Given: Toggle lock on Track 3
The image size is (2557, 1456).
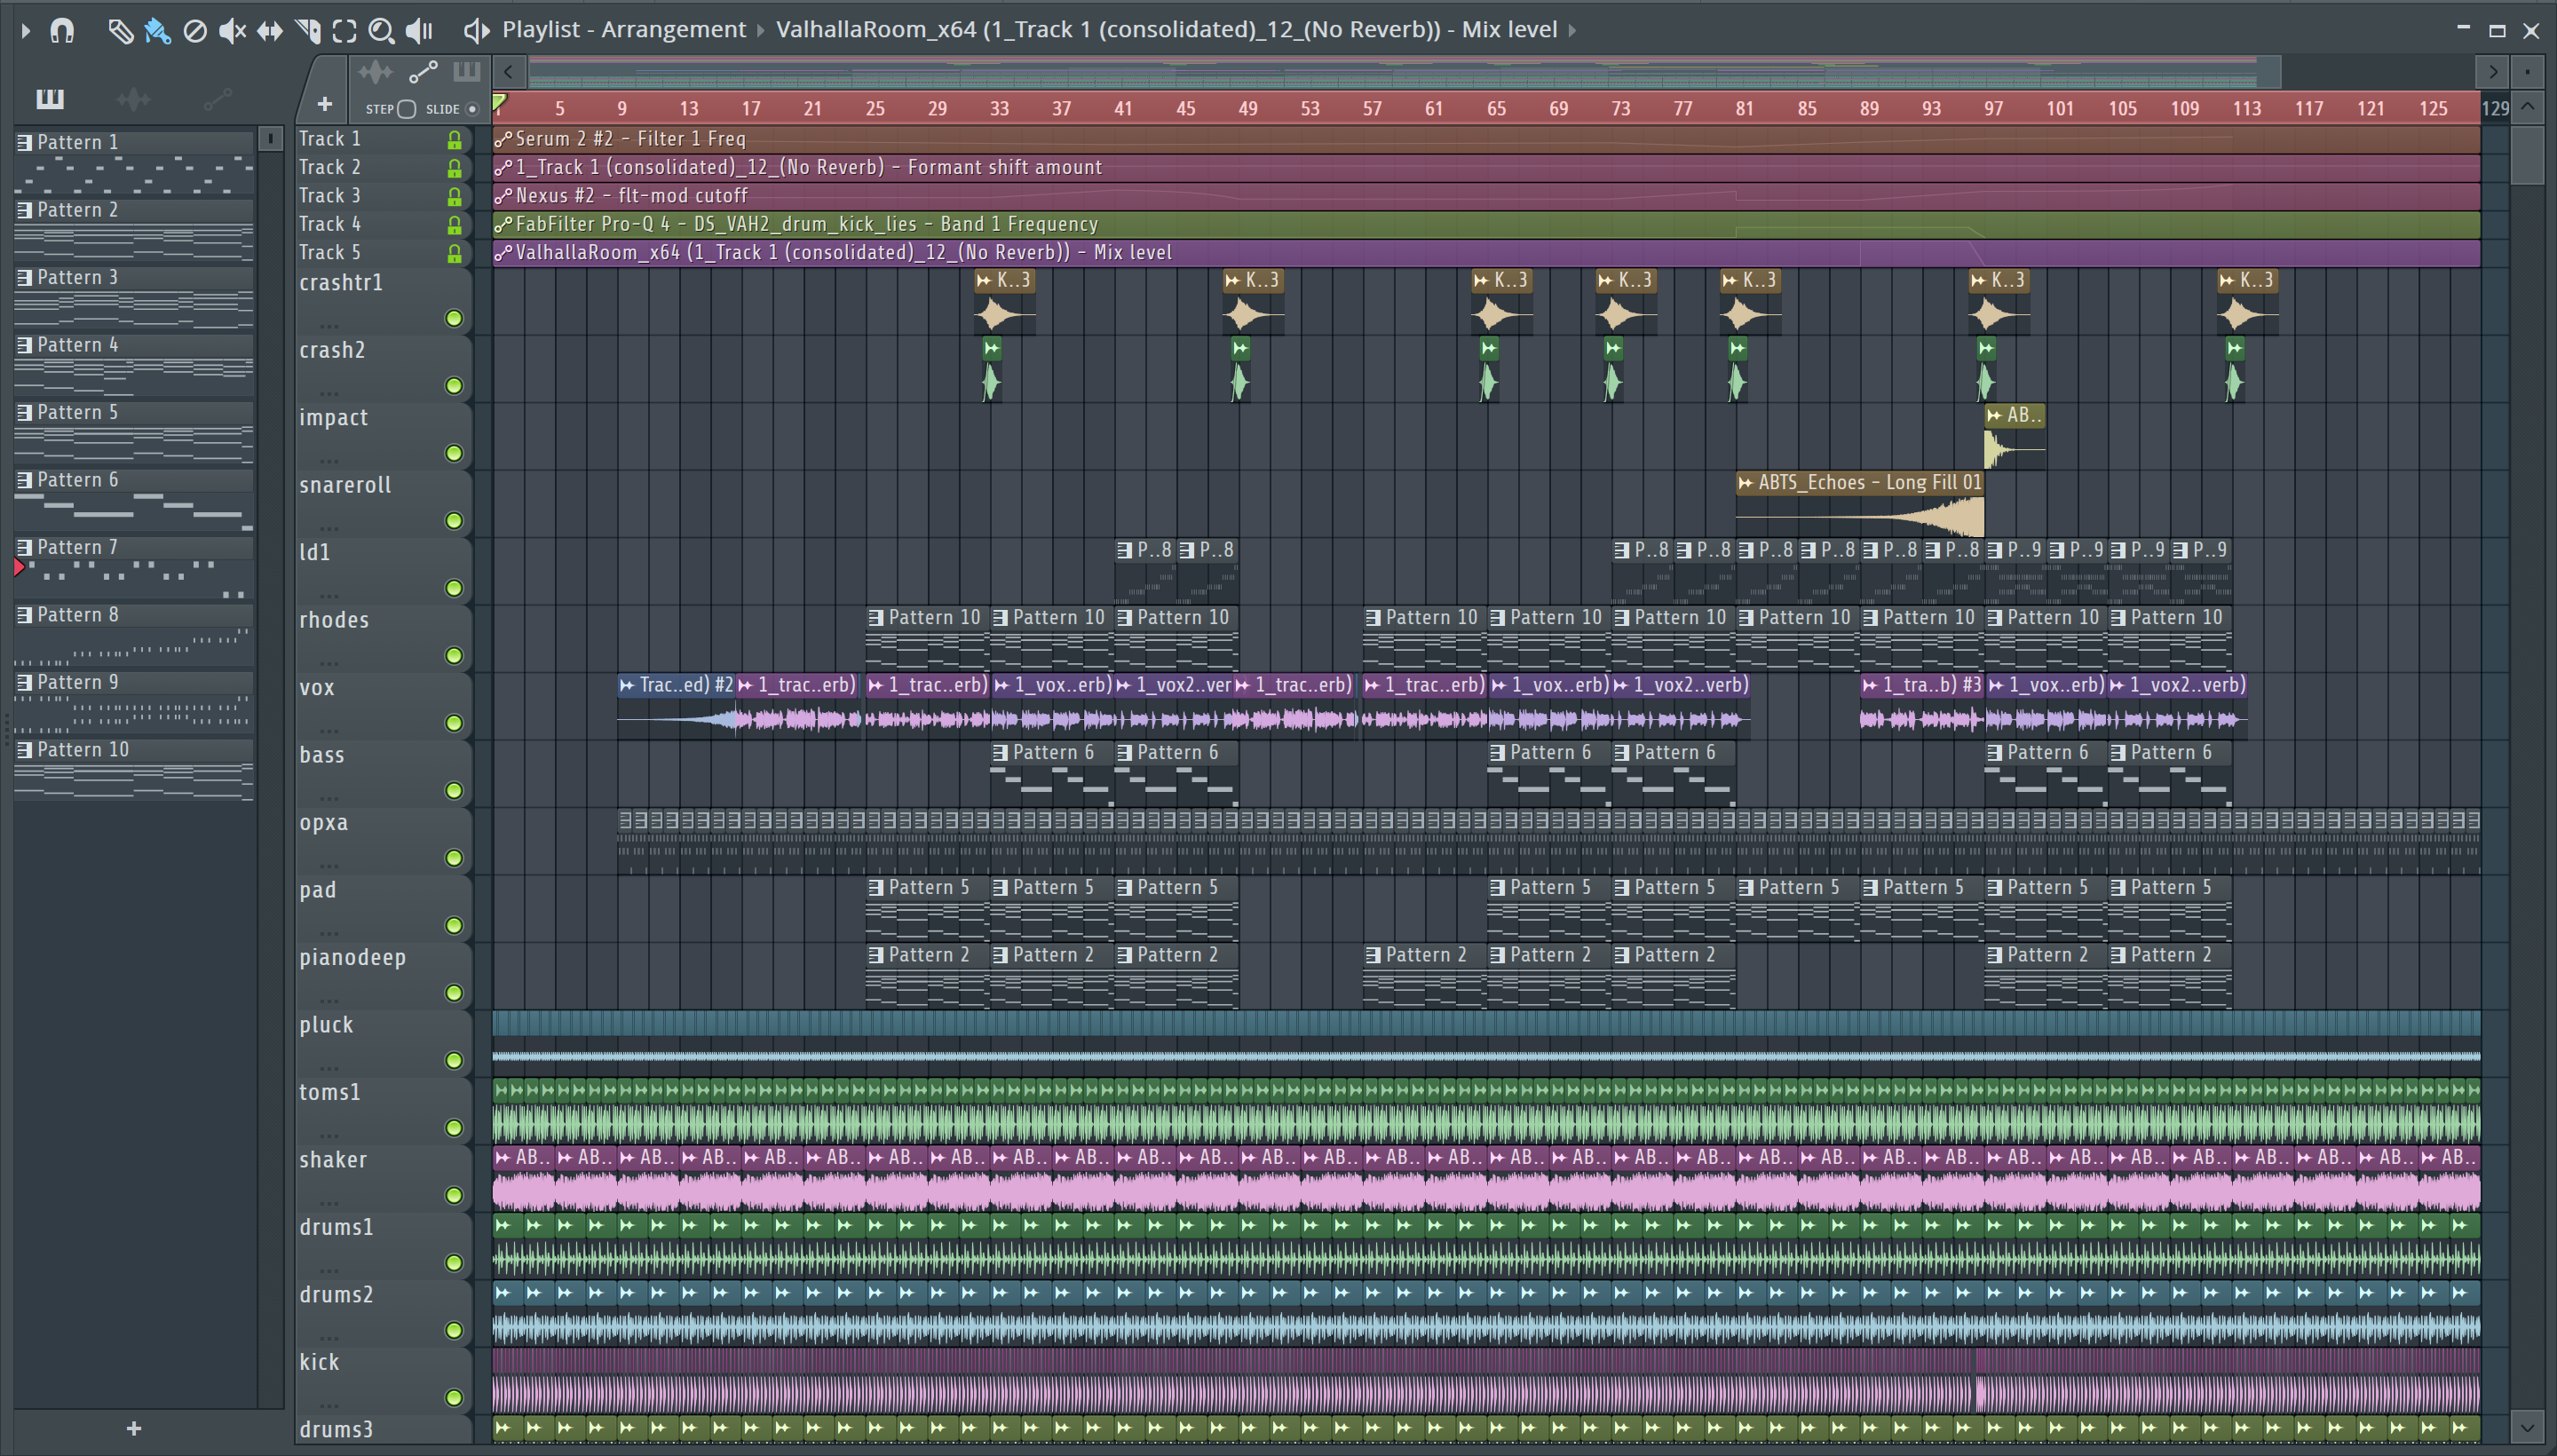Looking at the screenshot, I should click(455, 196).
